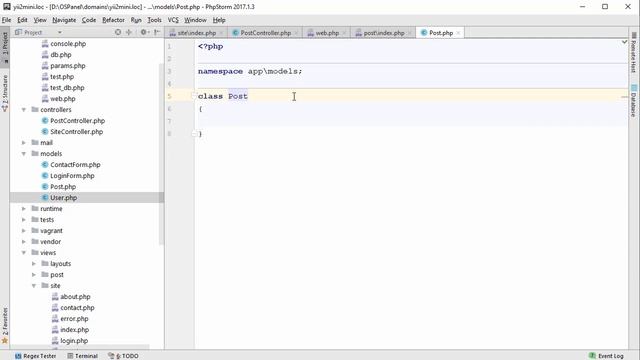Toggle the Project side tool tab
The width and height of the screenshot is (640, 360).
[x=5, y=46]
